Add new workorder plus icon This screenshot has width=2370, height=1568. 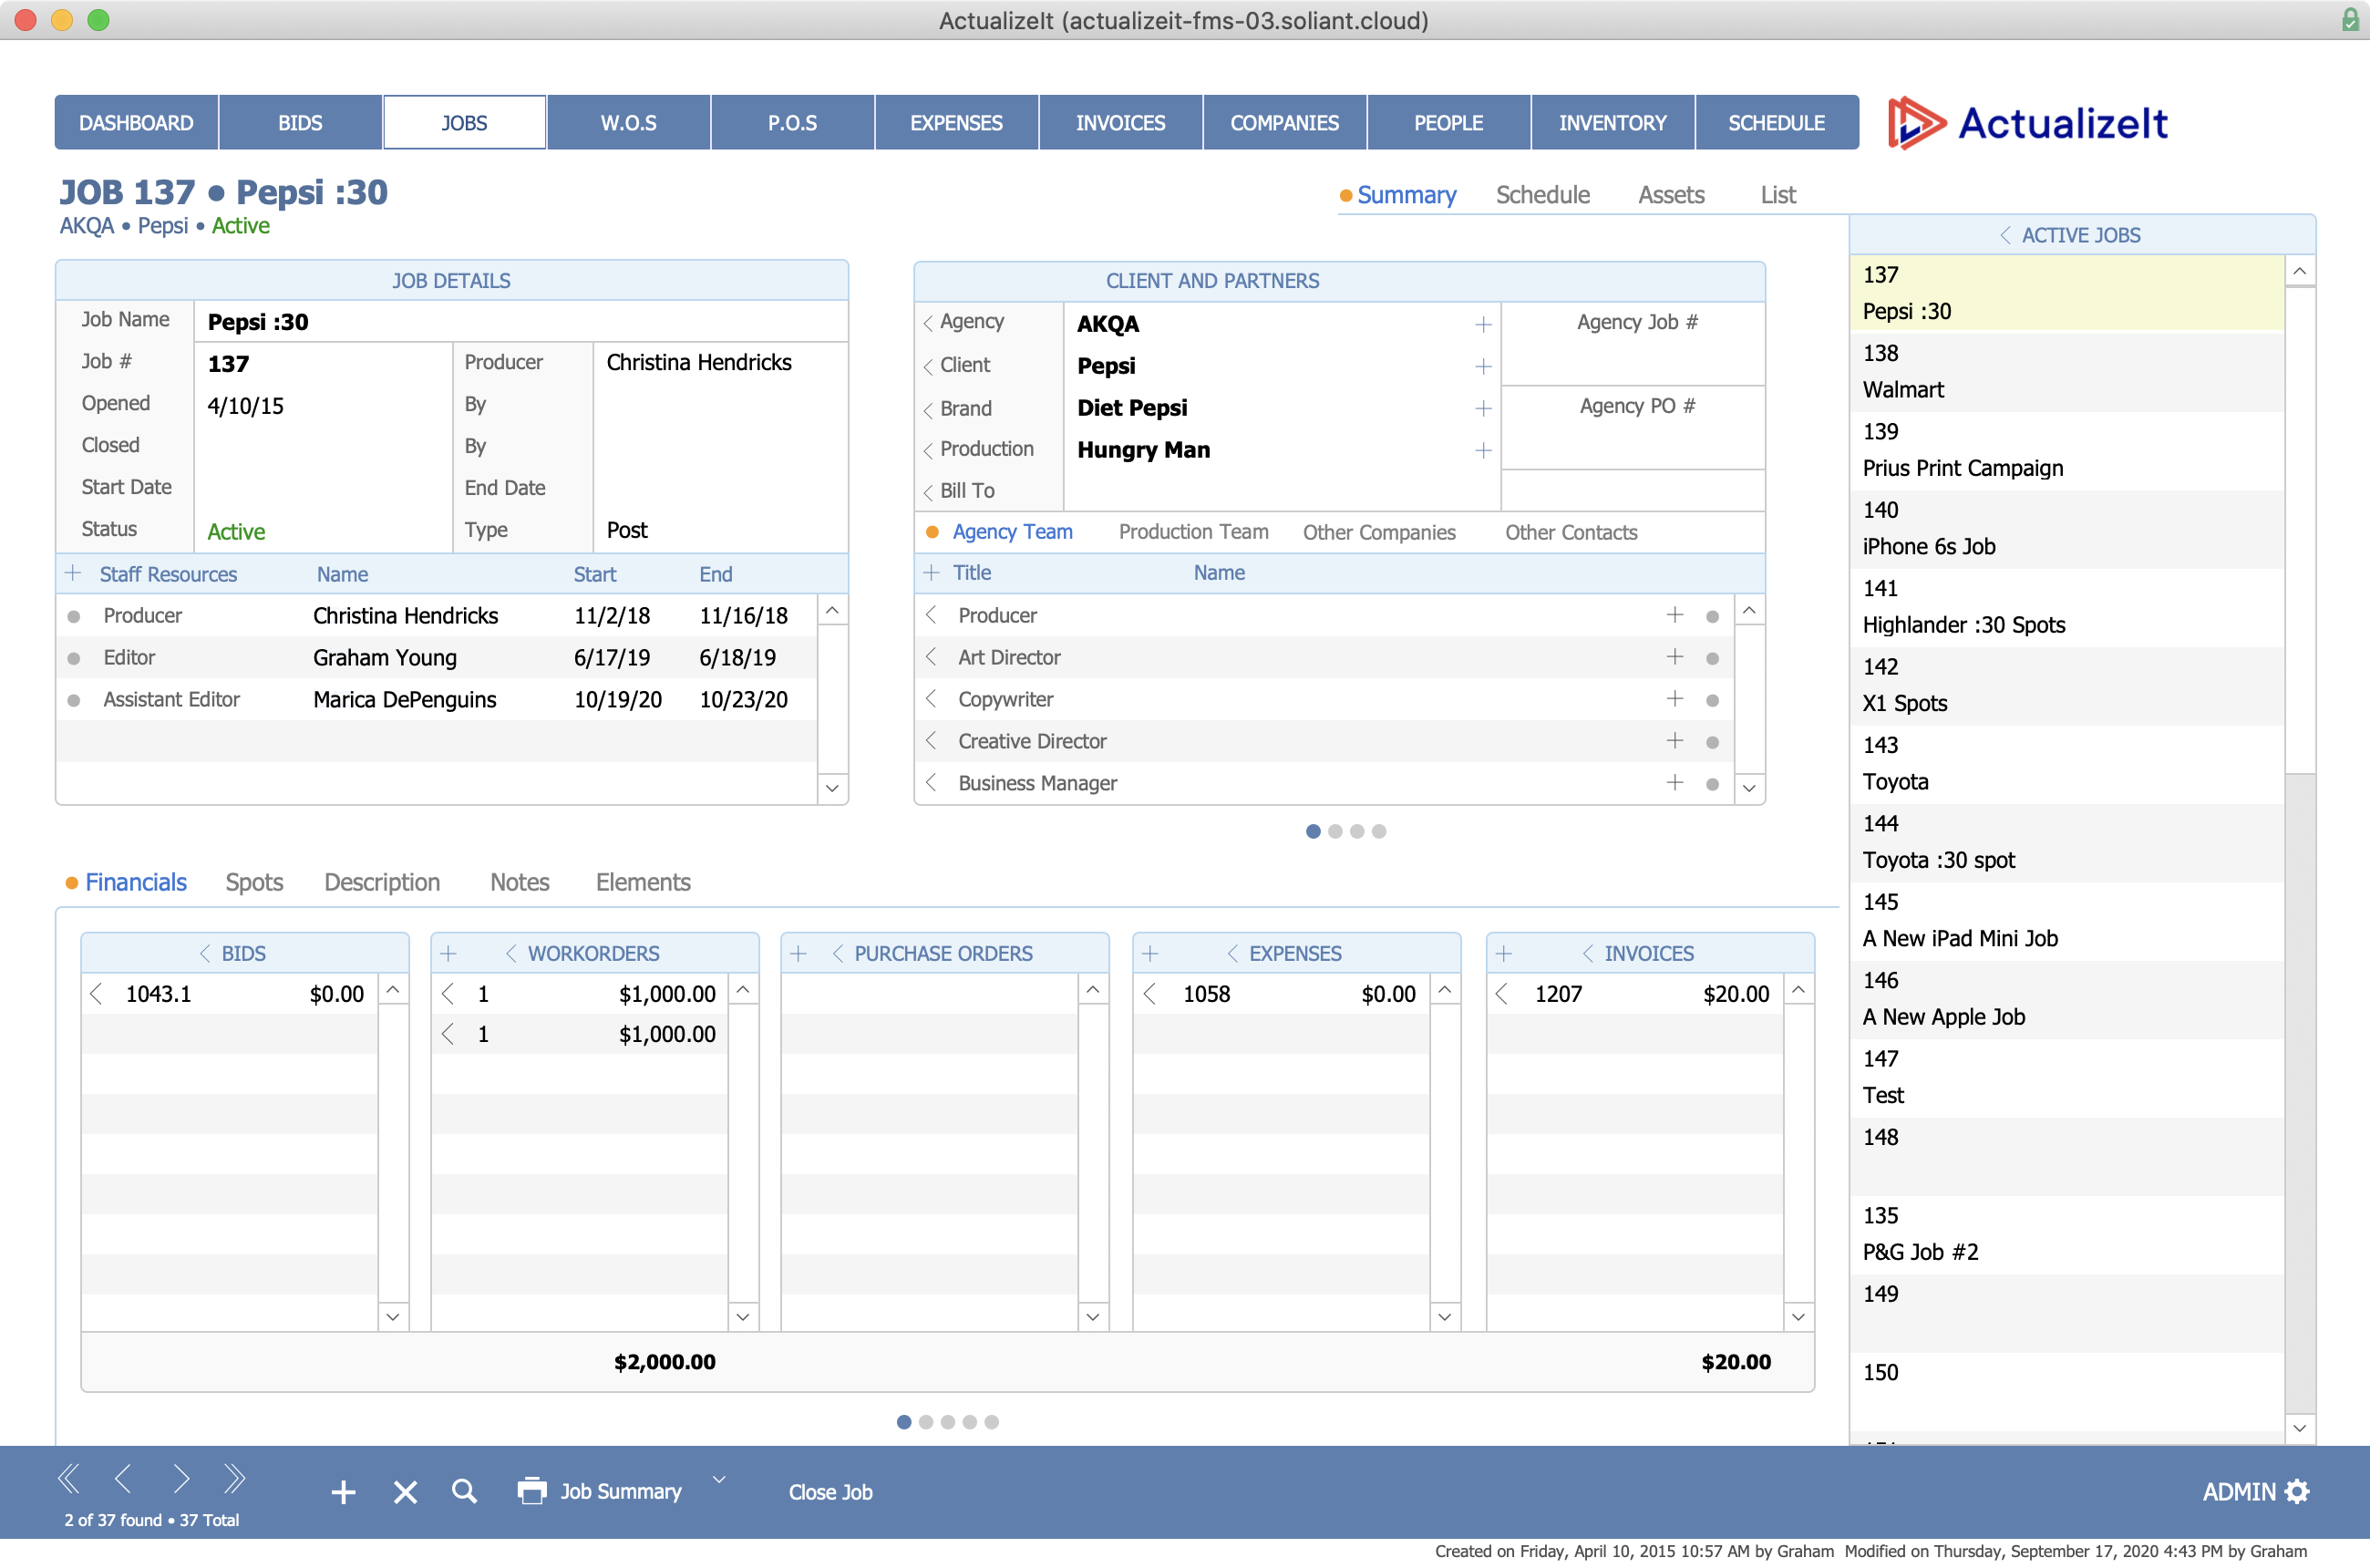[x=448, y=953]
